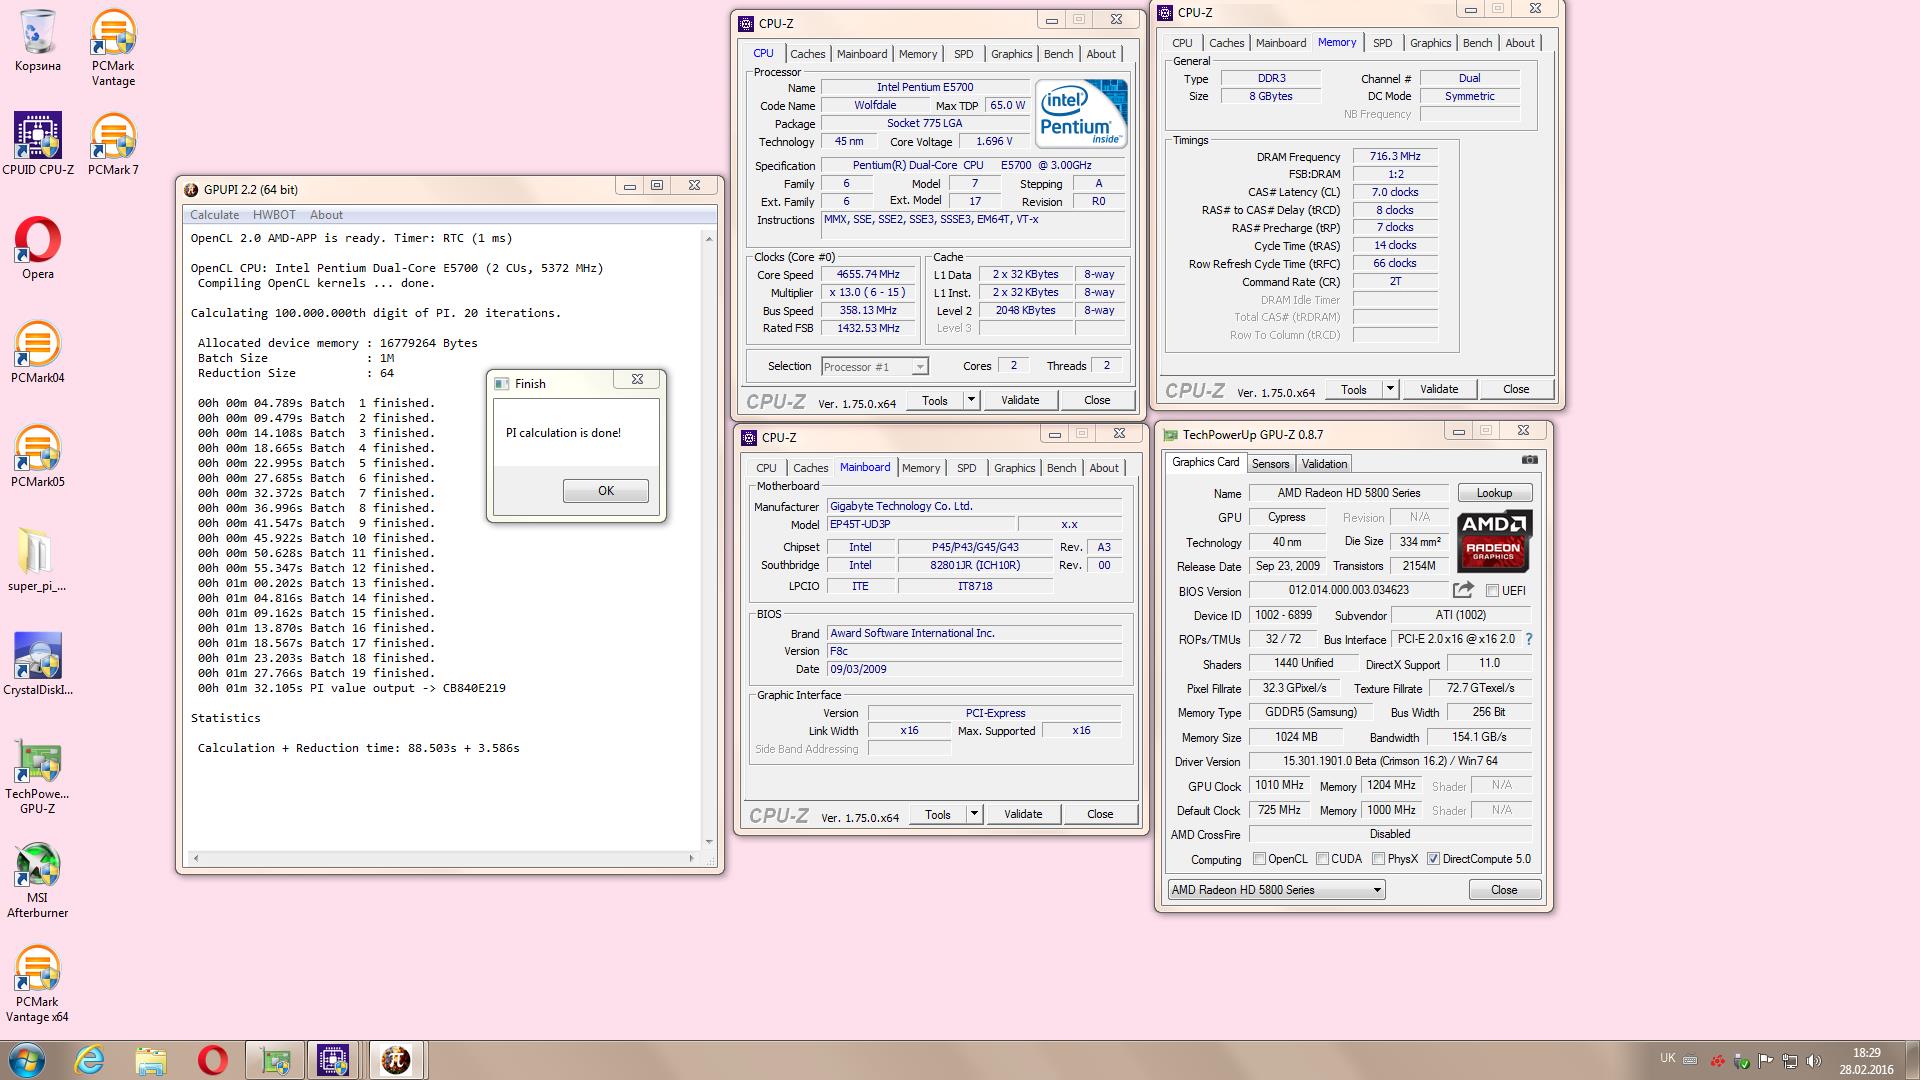Toggle the OpenCL checkbox in GPU-Z

click(x=1260, y=859)
